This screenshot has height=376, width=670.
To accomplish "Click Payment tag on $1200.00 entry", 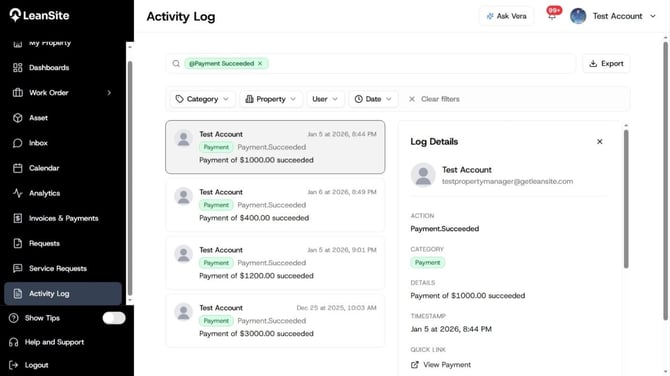I will [216, 263].
